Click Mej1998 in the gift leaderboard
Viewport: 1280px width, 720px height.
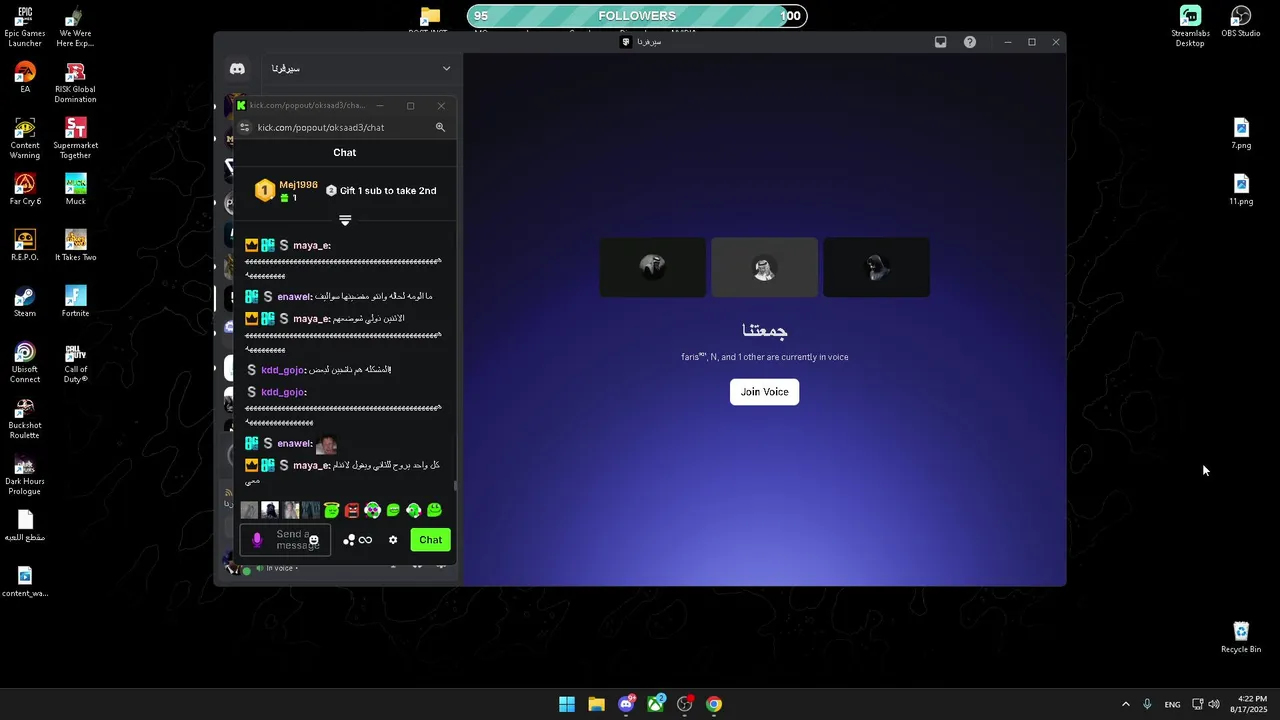pos(298,185)
